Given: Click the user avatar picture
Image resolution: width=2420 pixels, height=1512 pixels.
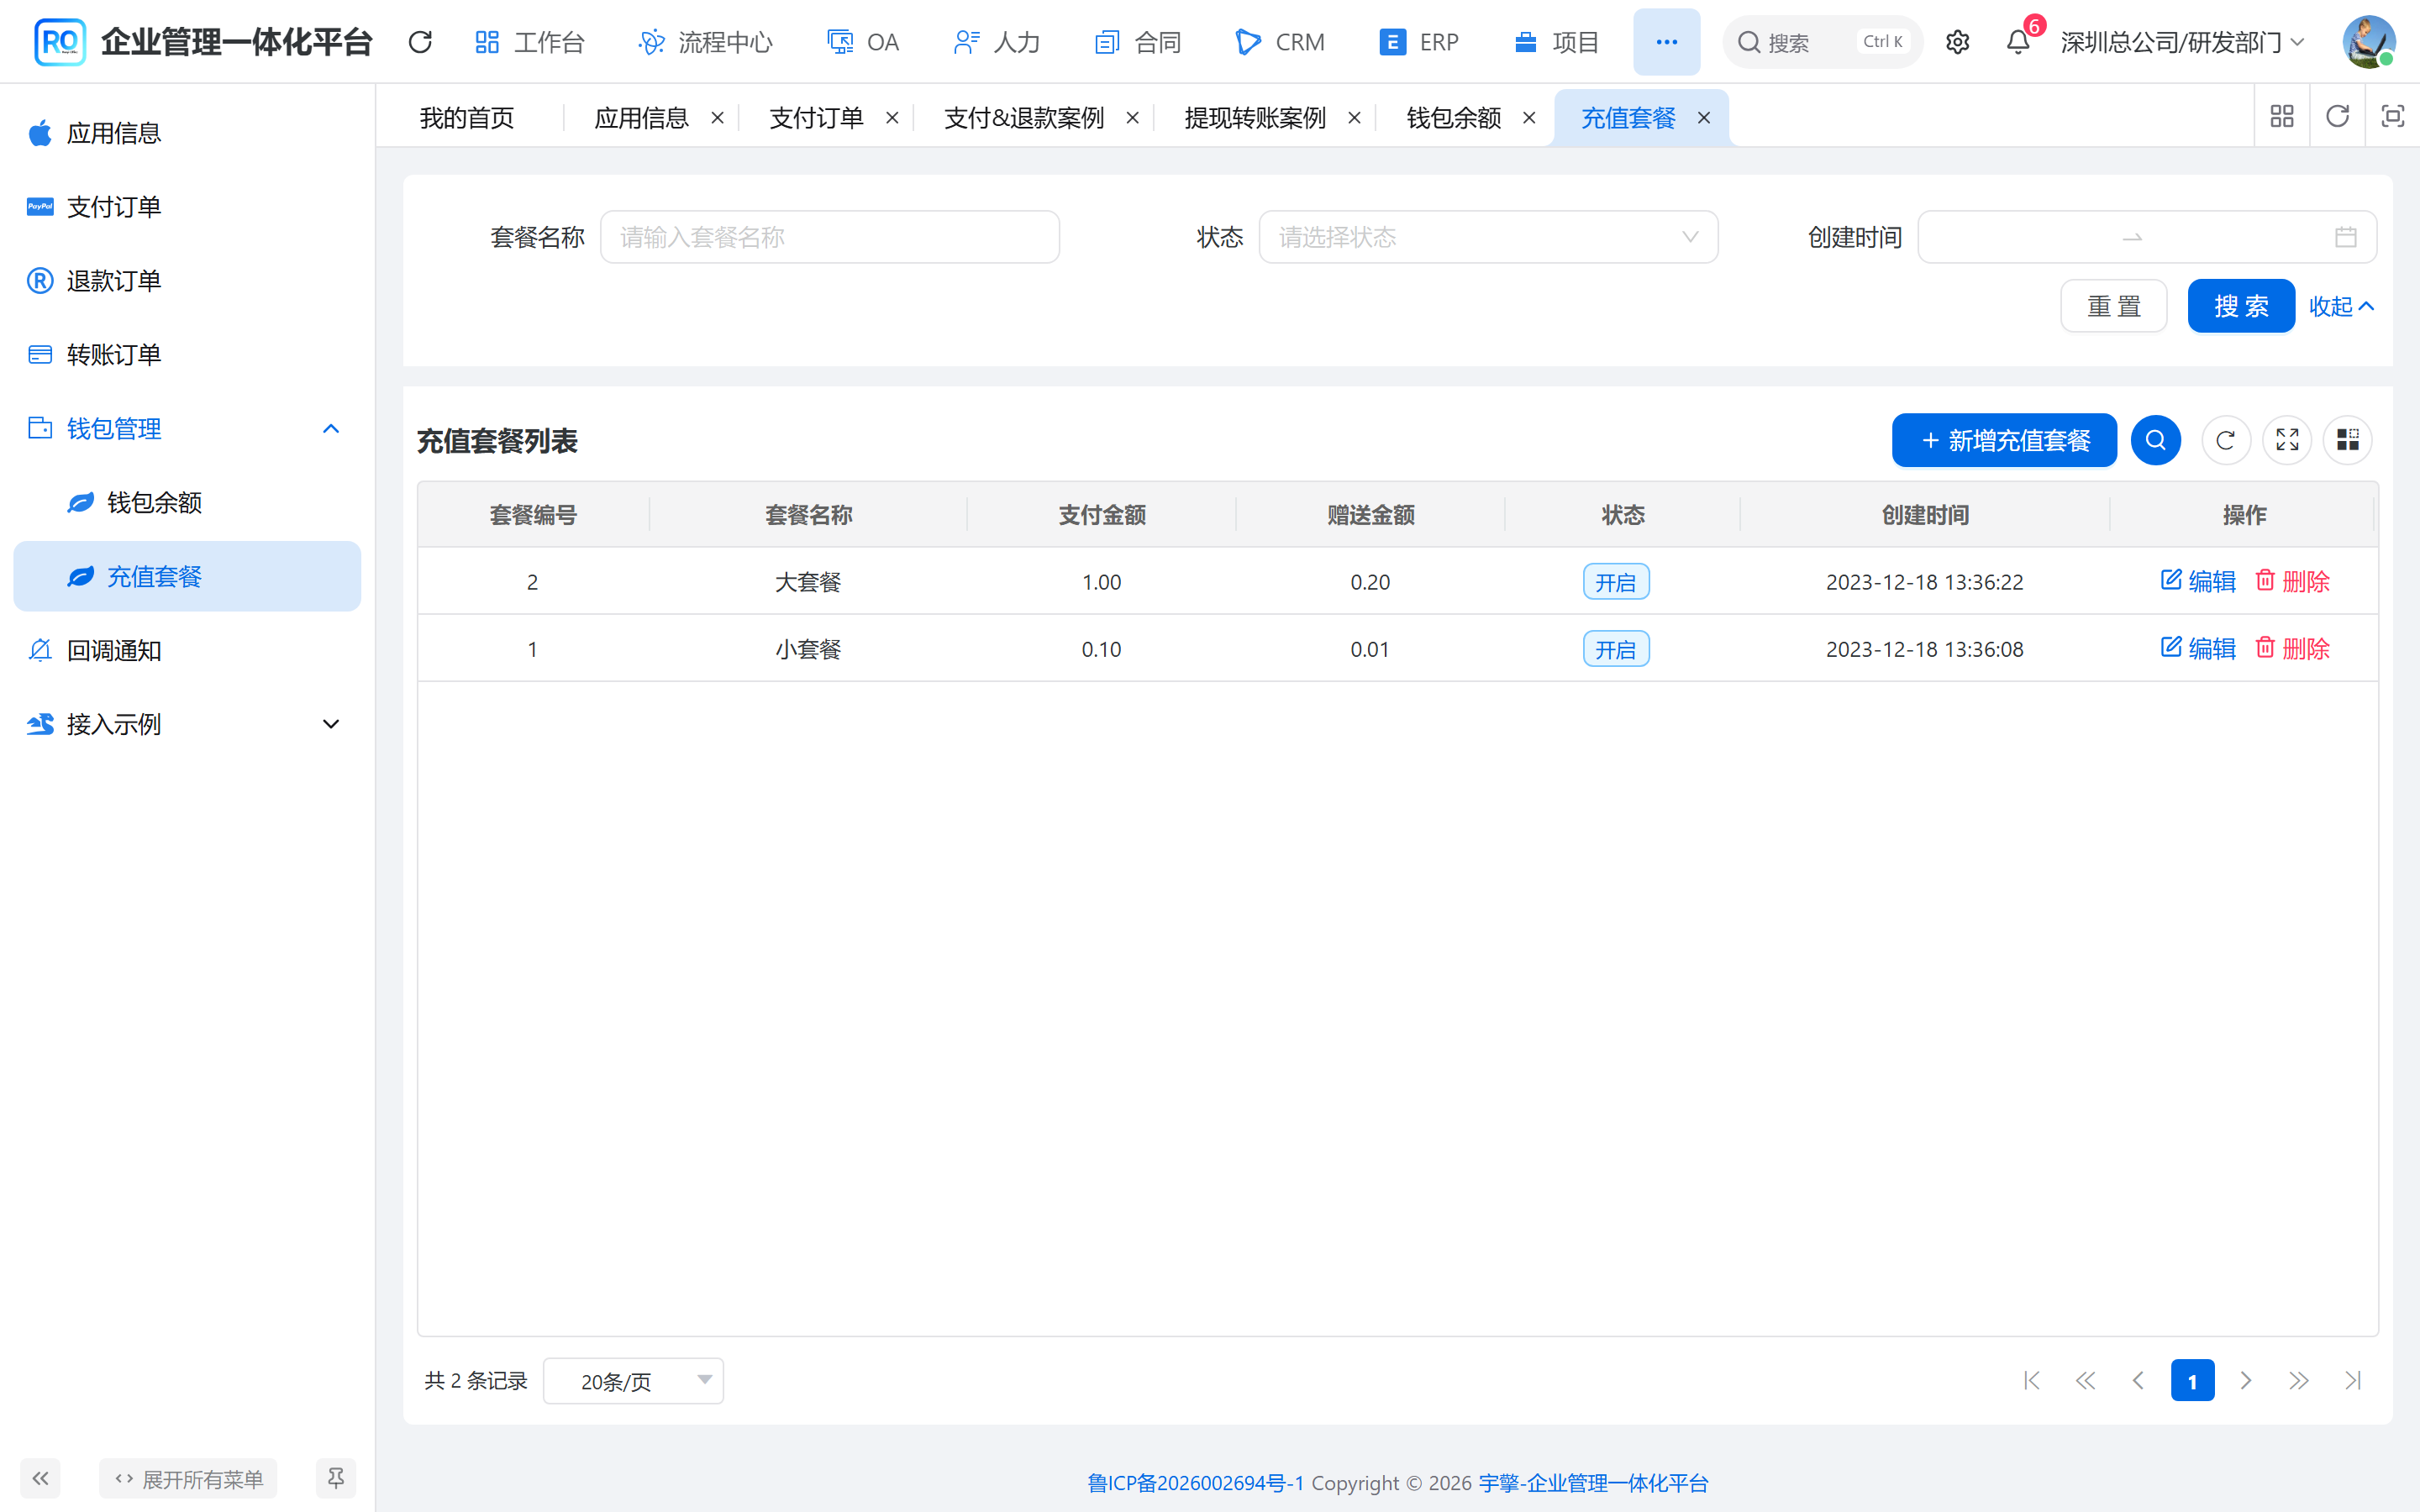Looking at the screenshot, I should click(2368, 42).
